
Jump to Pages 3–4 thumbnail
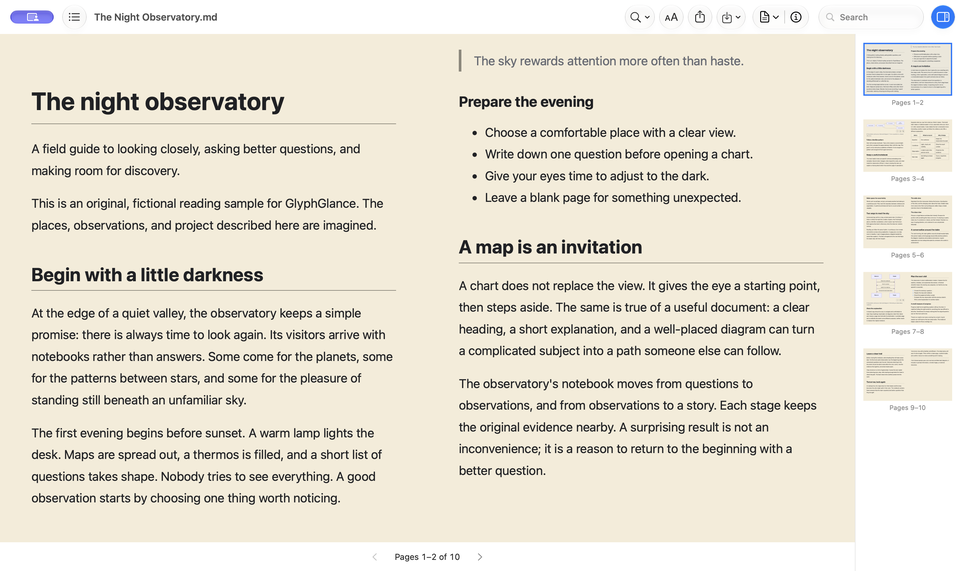[x=907, y=146]
